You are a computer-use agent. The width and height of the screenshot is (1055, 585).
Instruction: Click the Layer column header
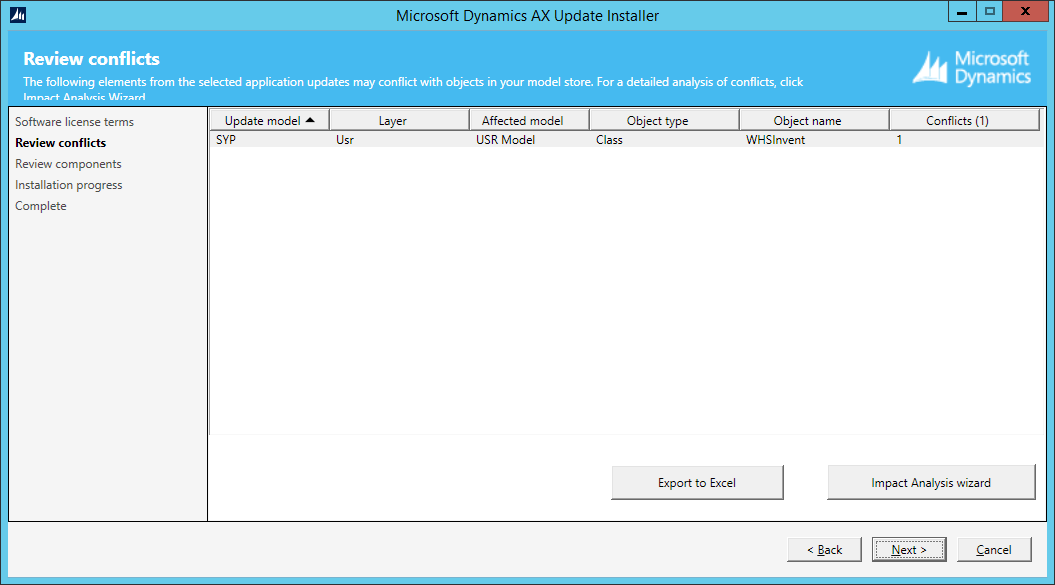392,120
